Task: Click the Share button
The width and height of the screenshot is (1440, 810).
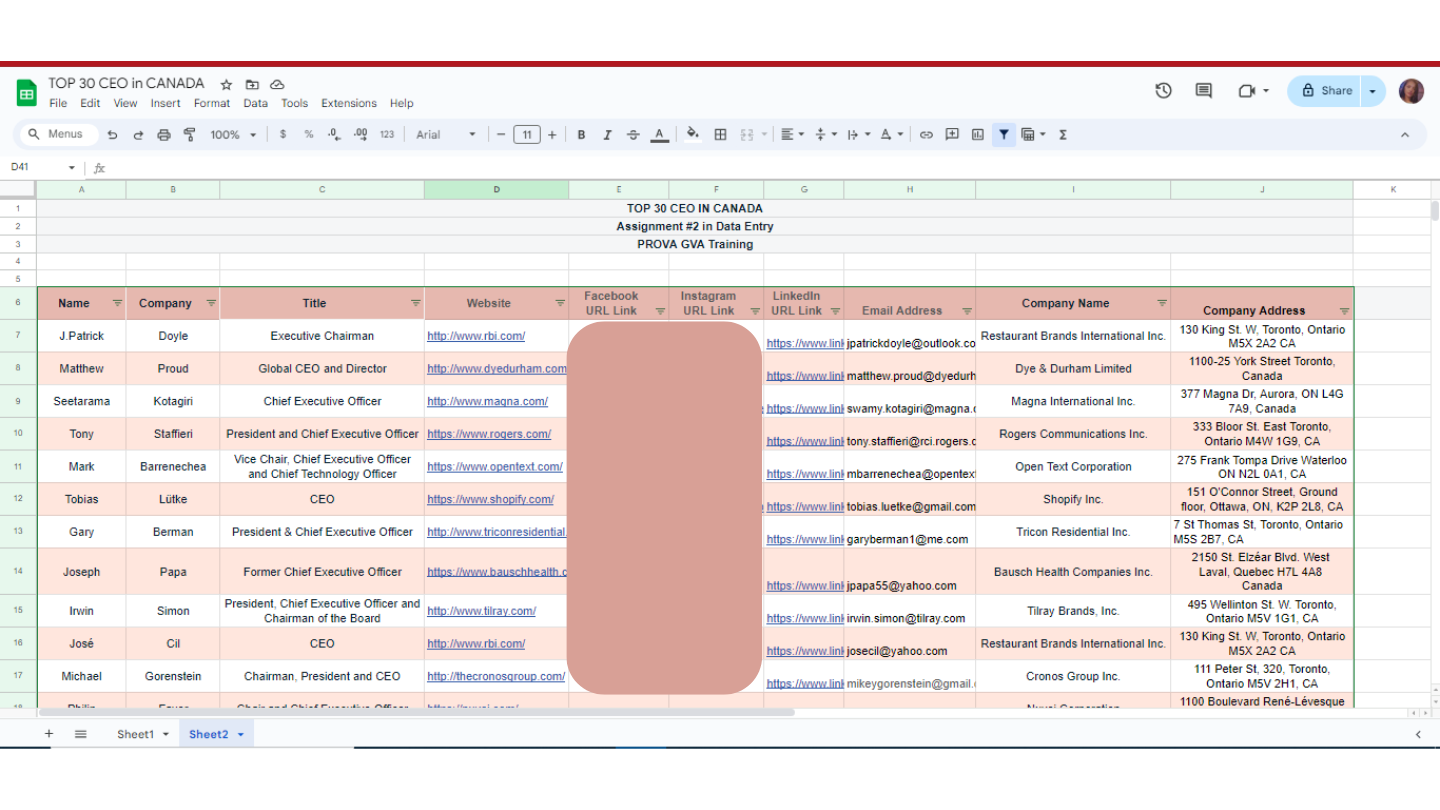Action: [1326, 91]
